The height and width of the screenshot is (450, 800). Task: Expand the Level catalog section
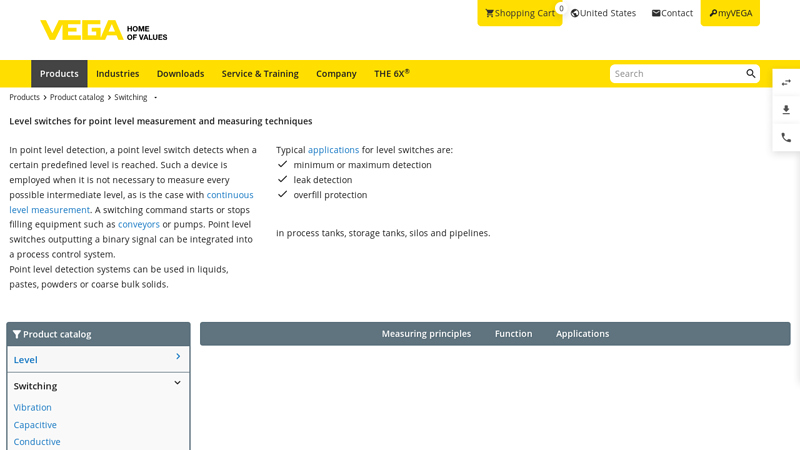[98, 359]
